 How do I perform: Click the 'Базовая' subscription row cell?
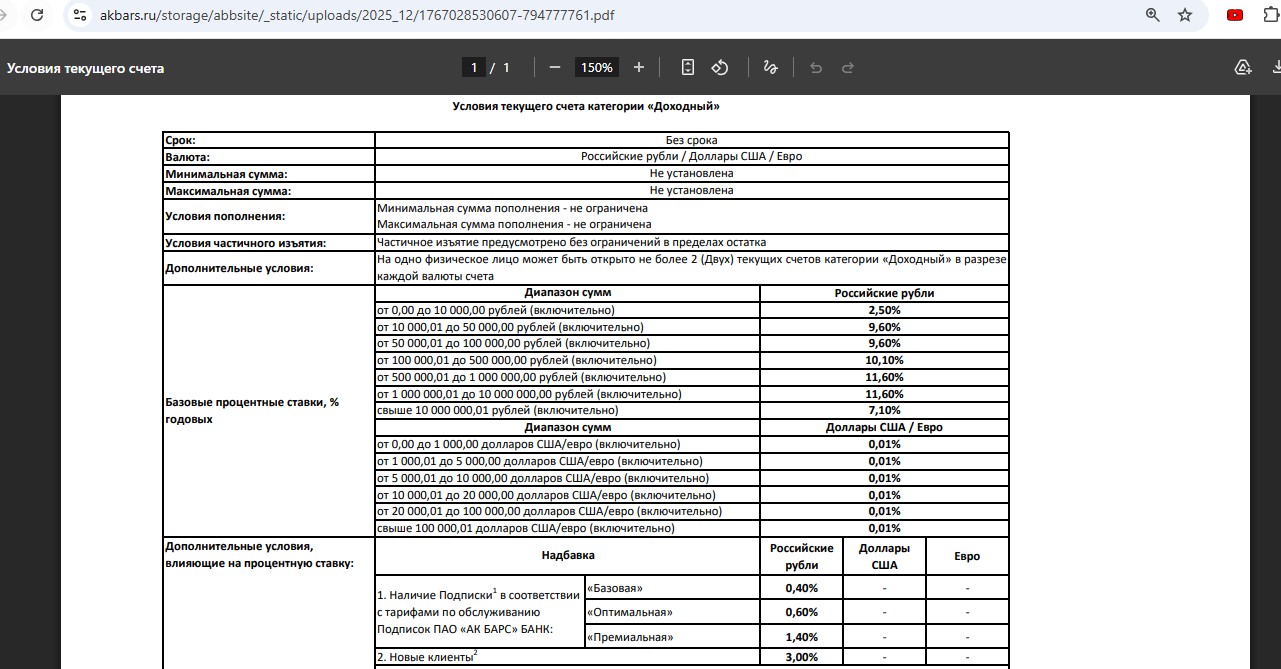click(671, 588)
